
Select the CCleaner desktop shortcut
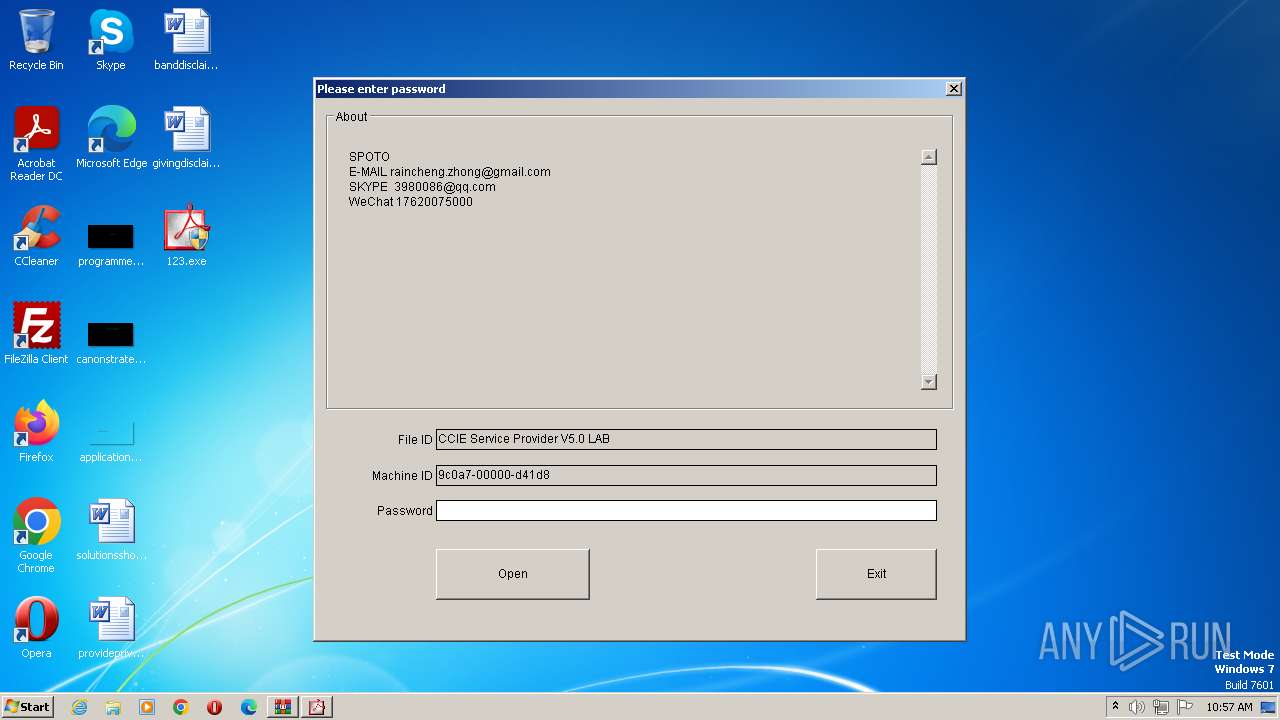click(x=36, y=236)
